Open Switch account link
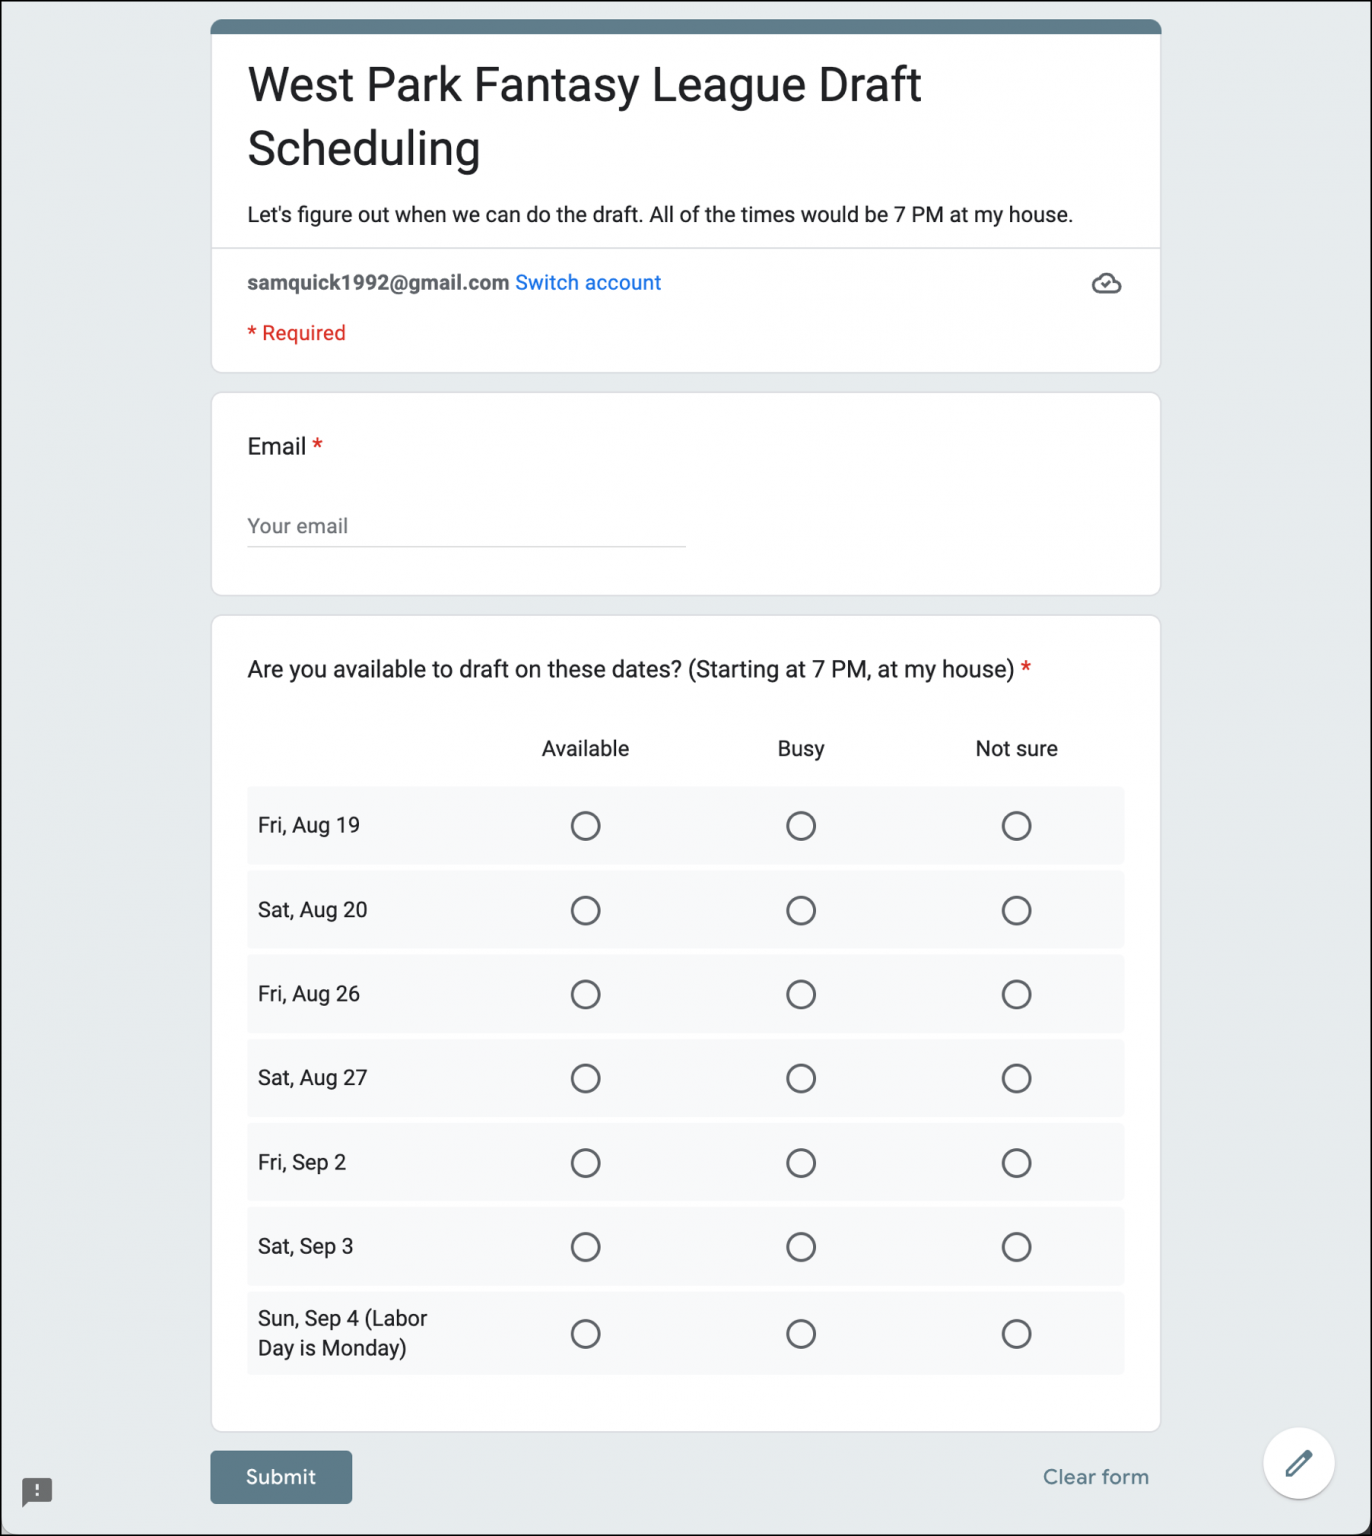The width and height of the screenshot is (1372, 1536). pos(588,283)
